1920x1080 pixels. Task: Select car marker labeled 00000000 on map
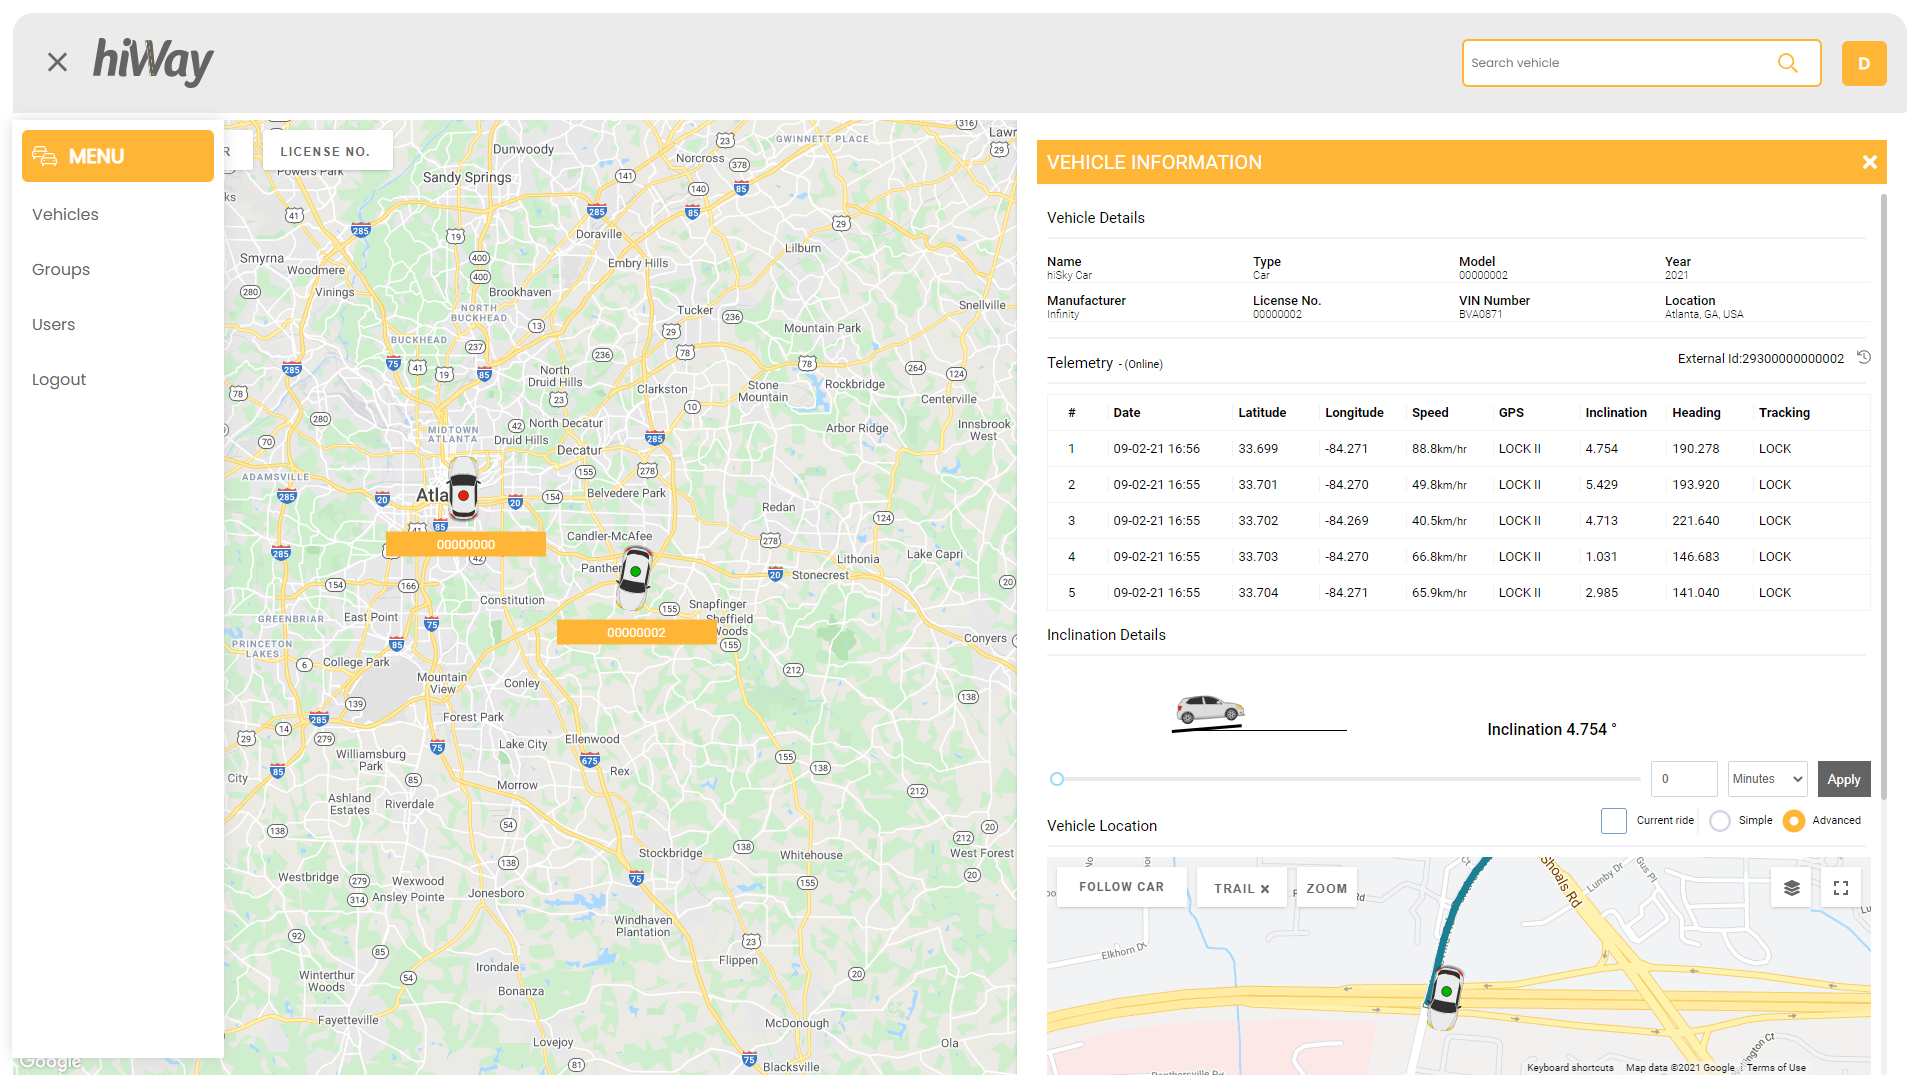[463, 489]
